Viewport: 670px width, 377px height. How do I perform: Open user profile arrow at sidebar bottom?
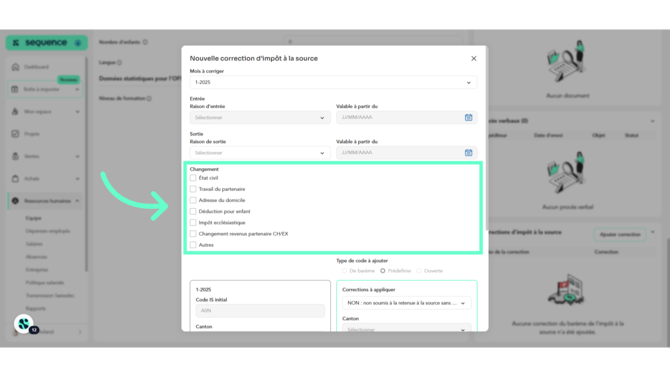click(x=80, y=332)
